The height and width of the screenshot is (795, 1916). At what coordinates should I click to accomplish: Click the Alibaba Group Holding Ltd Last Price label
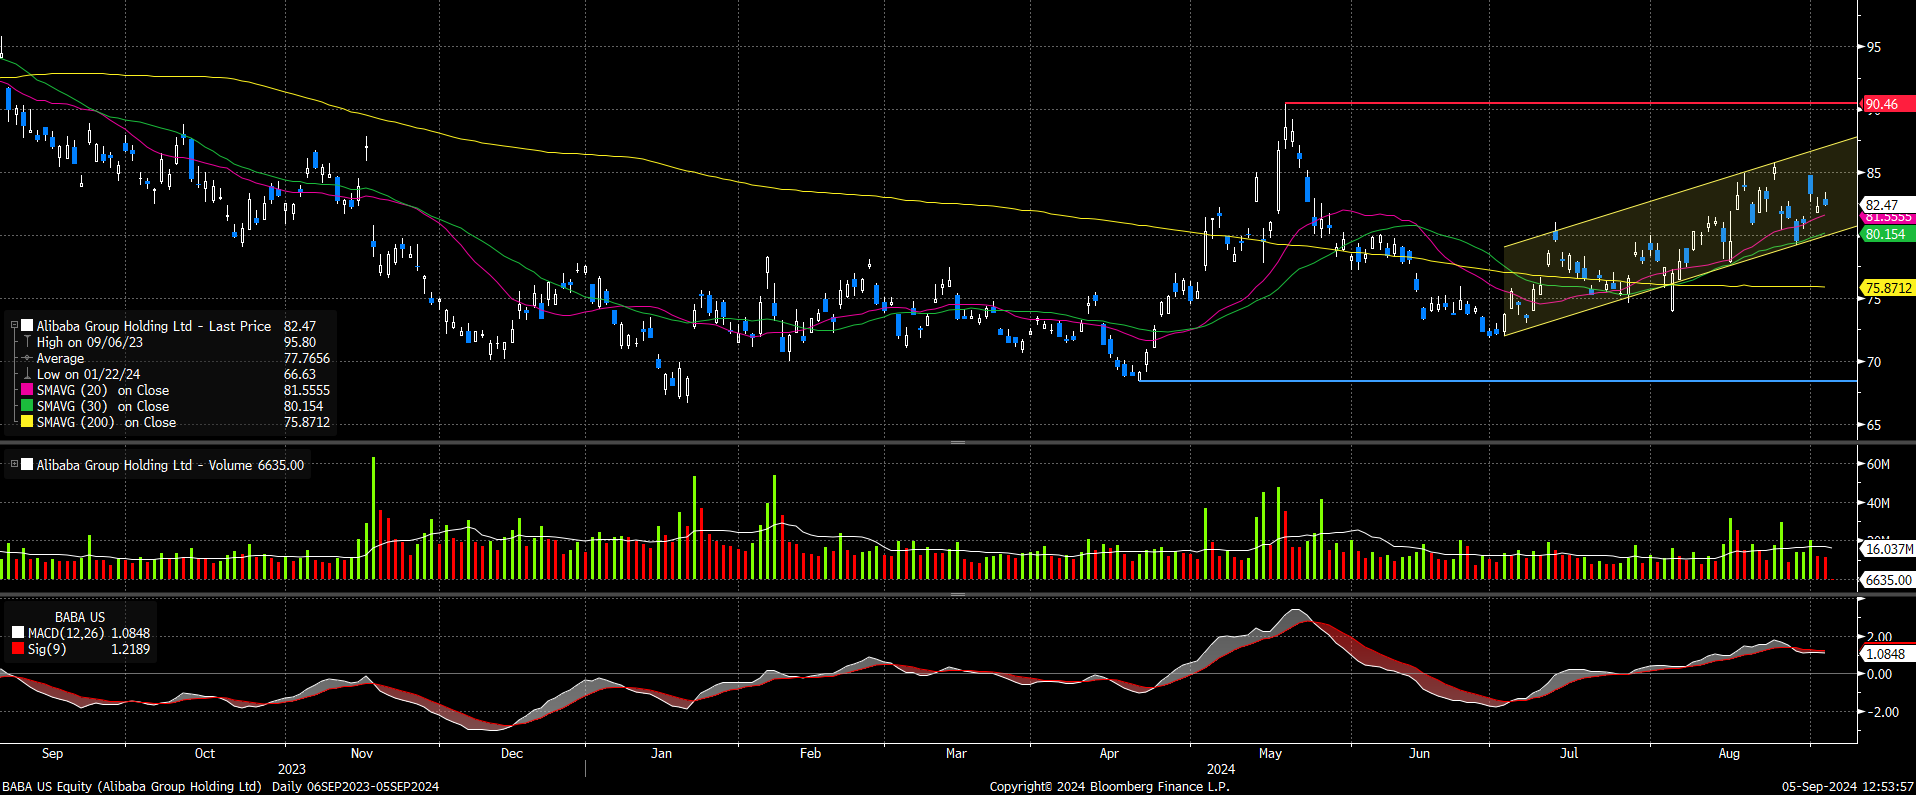tap(154, 326)
